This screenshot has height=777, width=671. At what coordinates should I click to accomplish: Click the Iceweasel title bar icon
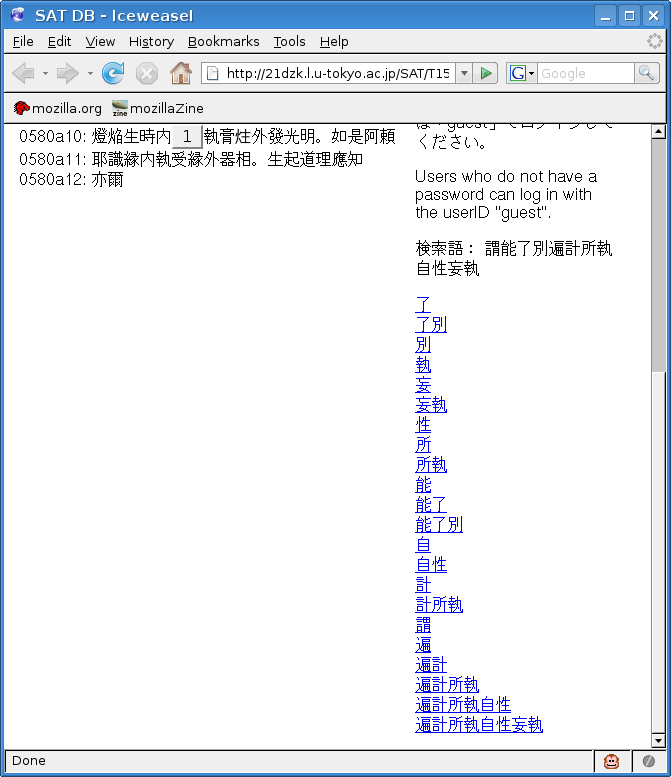click(x=18, y=15)
